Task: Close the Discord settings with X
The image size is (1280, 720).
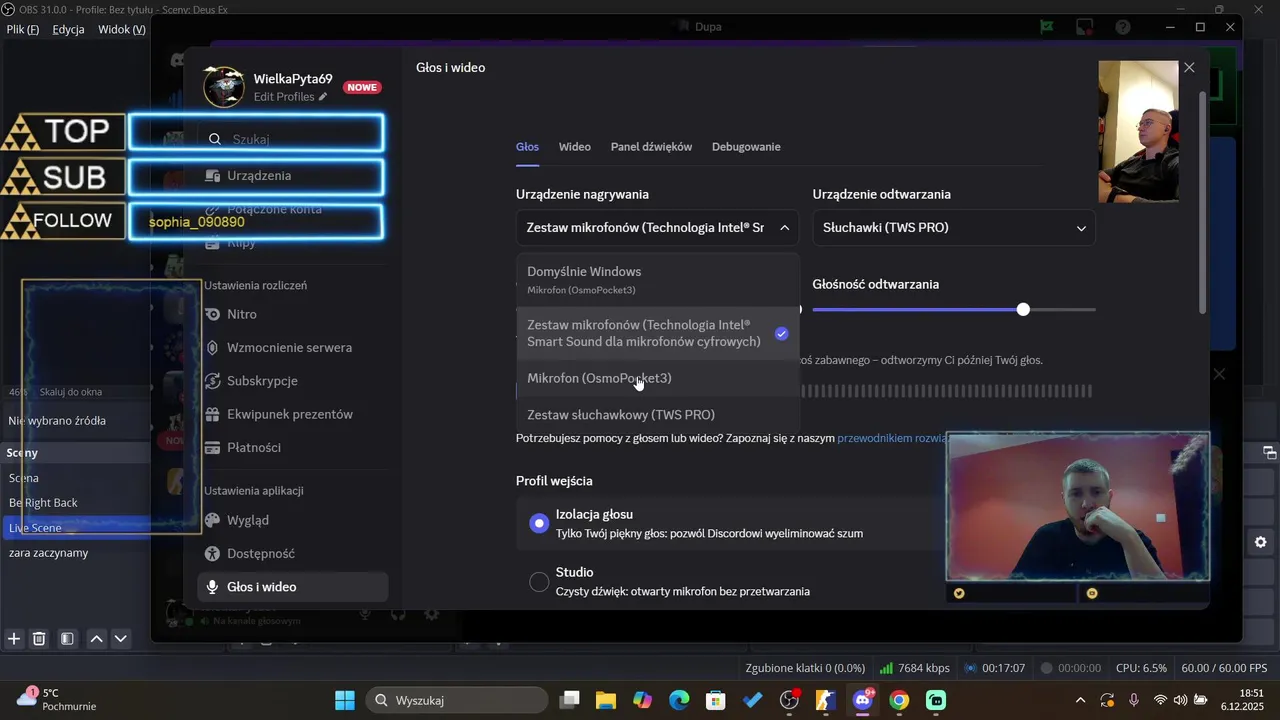Action: tap(1189, 68)
